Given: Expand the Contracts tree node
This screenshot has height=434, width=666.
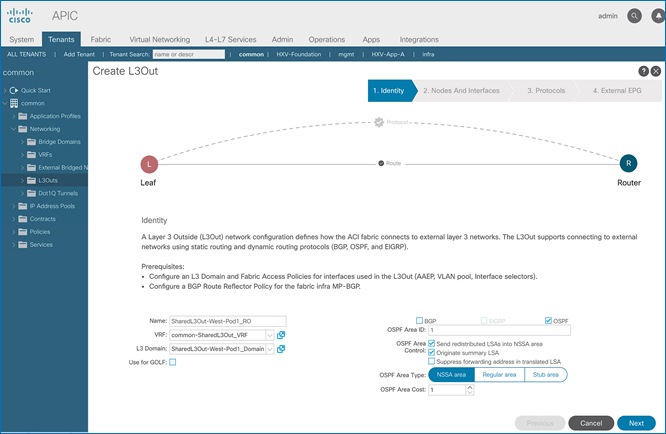Looking at the screenshot, I should pyautogui.click(x=14, y=219).
